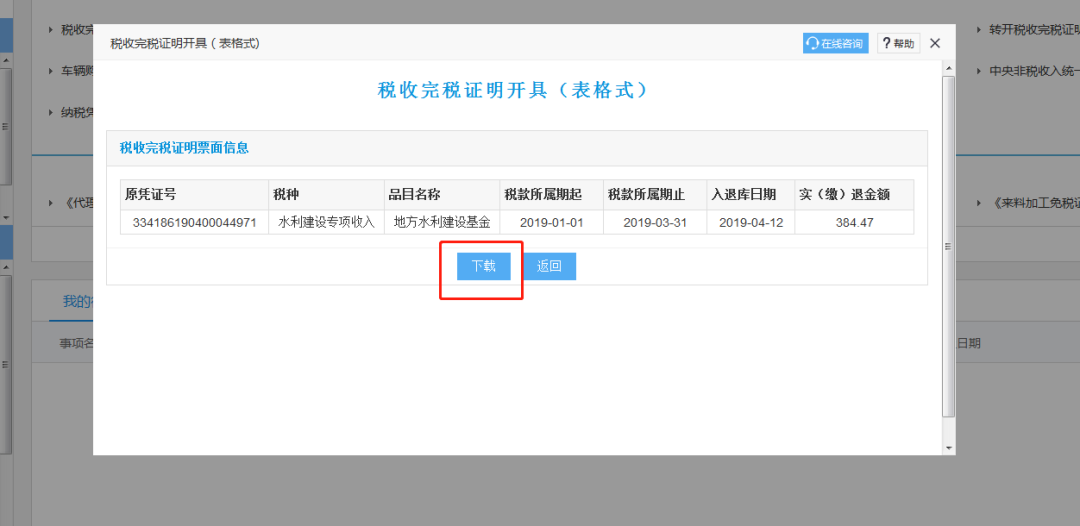Screen dimensions: 1080x526
Task: Click the 原凭证号 column header
Action: click(195, 195)
